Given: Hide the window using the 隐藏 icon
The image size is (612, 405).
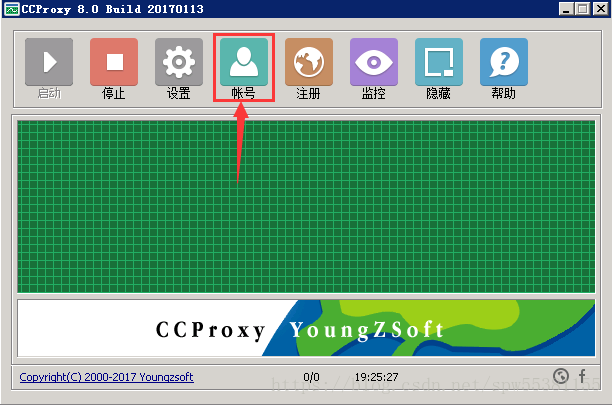Looking at the screenshot, I should click(439, 62).
